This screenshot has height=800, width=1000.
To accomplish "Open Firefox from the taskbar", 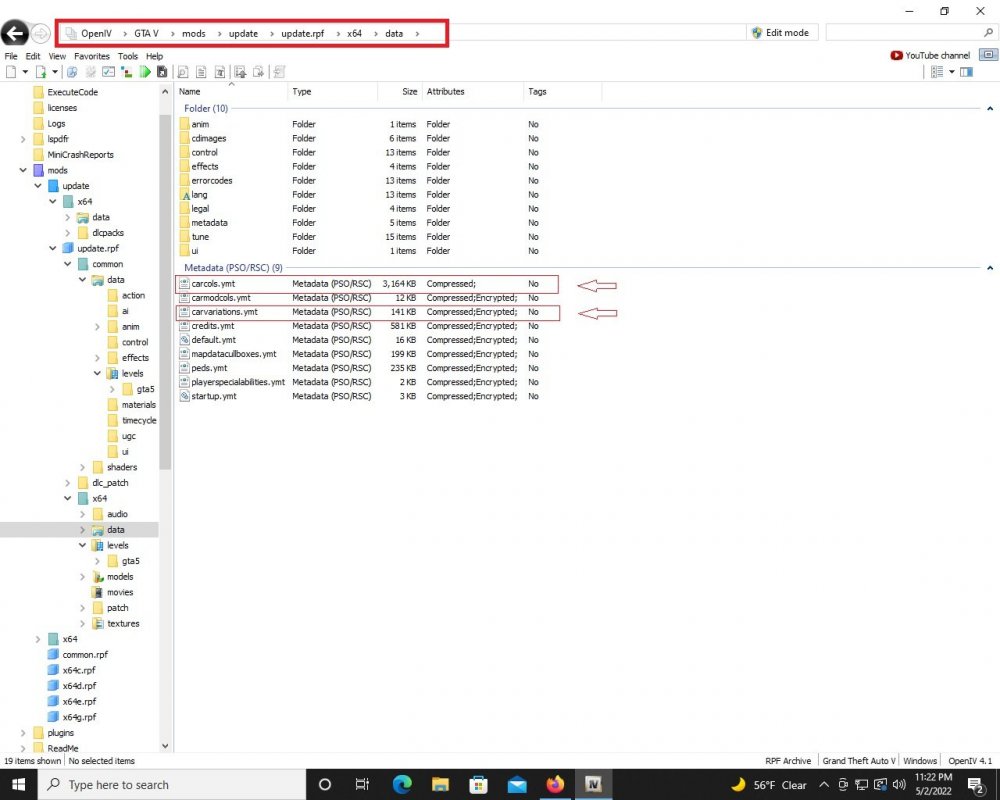I will pos(555,784).
